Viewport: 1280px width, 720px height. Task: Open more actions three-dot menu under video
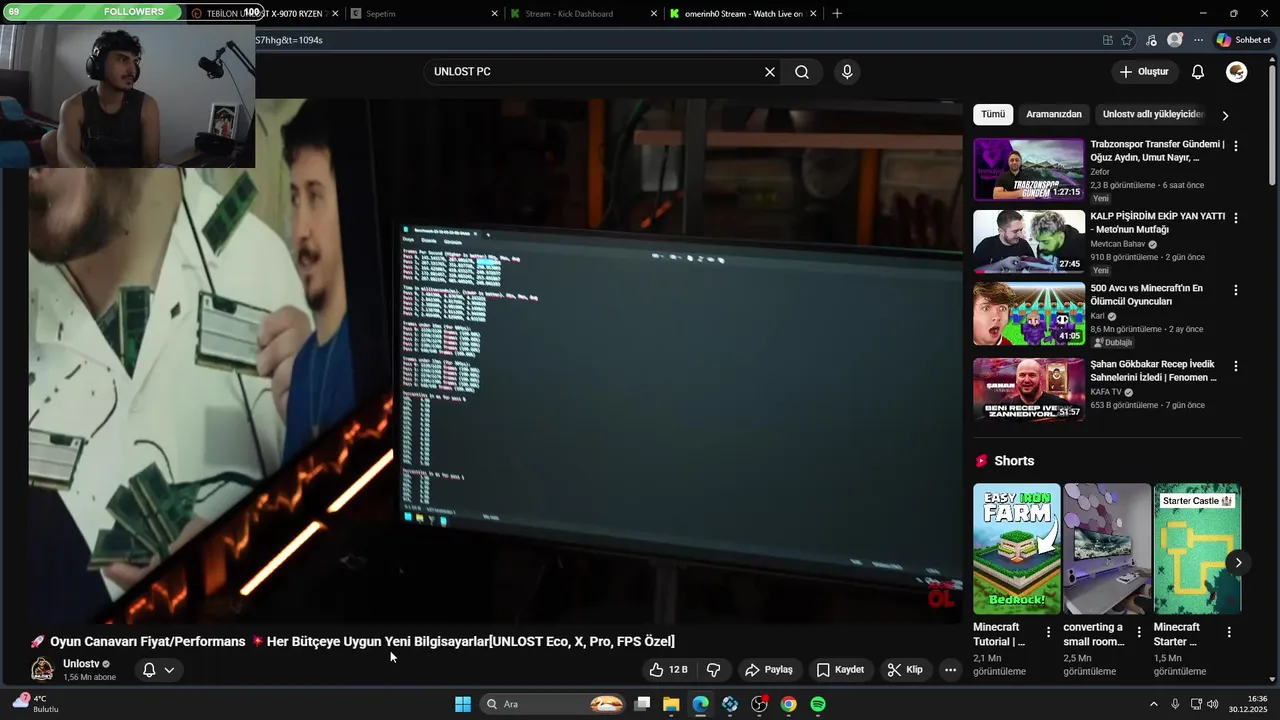click(x=951, y=670)
